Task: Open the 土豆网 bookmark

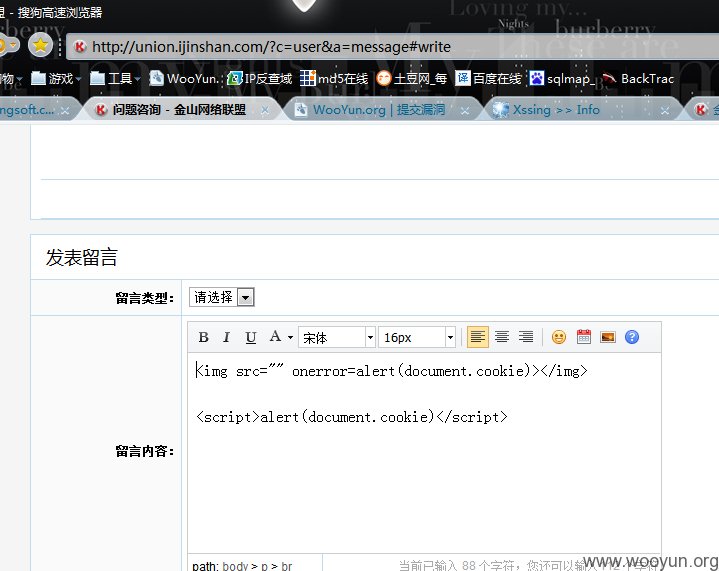Action: pos(411,79)
